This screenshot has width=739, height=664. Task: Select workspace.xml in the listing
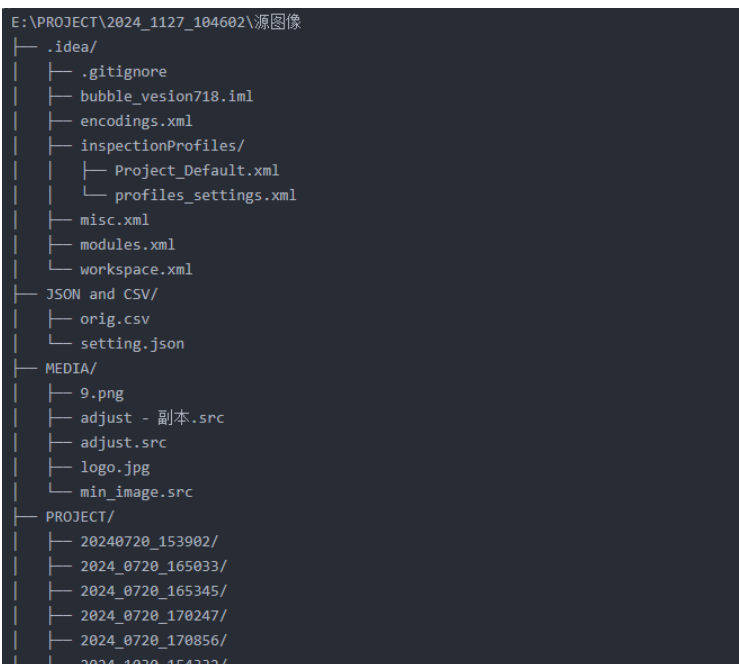[136, 270]
